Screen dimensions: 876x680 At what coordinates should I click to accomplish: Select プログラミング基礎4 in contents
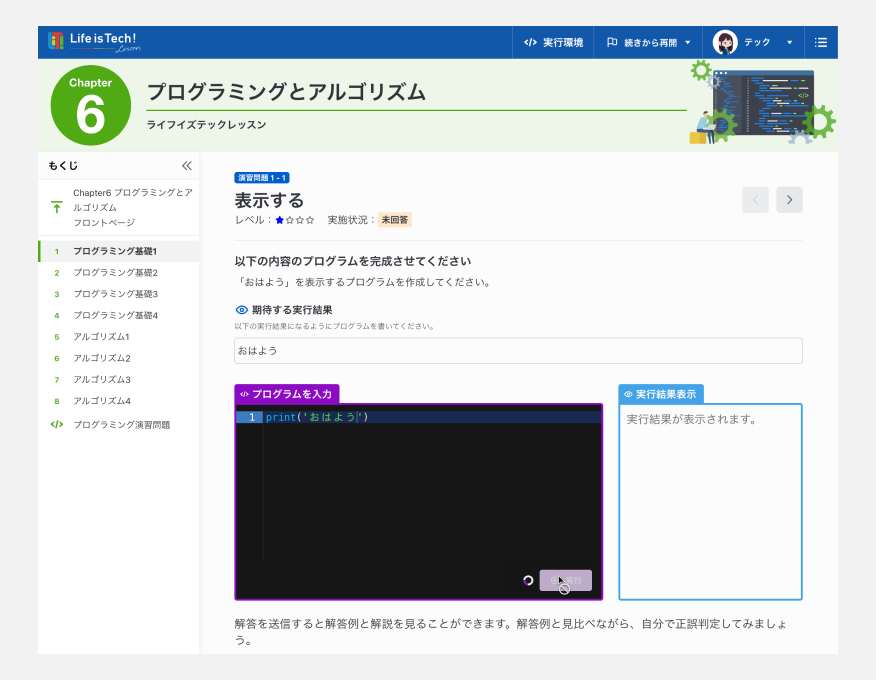(x=118, y=315)
